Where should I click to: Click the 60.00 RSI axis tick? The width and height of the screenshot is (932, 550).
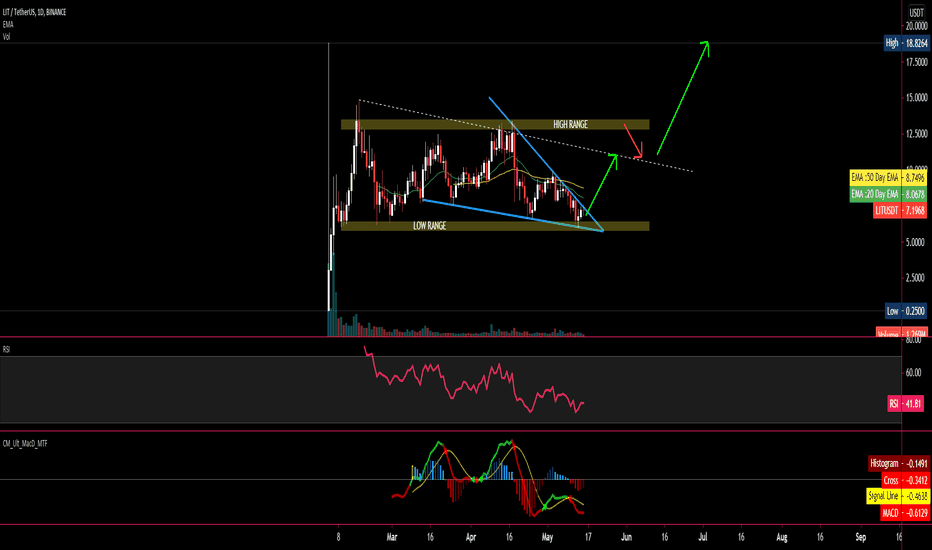pyautogui.click(x=913, y=373)
